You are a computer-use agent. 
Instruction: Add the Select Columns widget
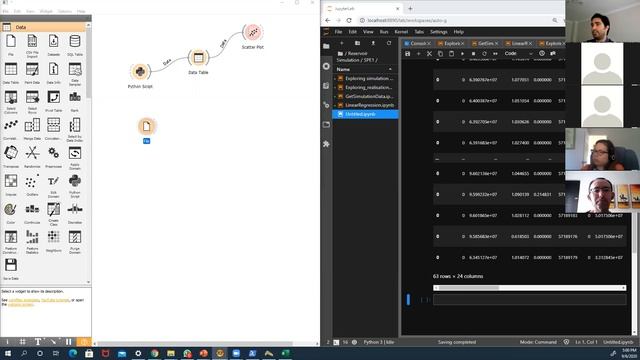pyautogui.click(x=11, y=102)
